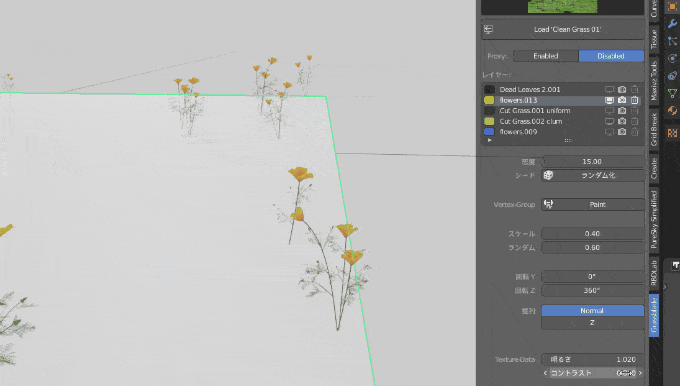Screen dimensions: 680x386
Task: Open the Material properties tab icon
Action: pyautogui.click(x=672, y=111)
